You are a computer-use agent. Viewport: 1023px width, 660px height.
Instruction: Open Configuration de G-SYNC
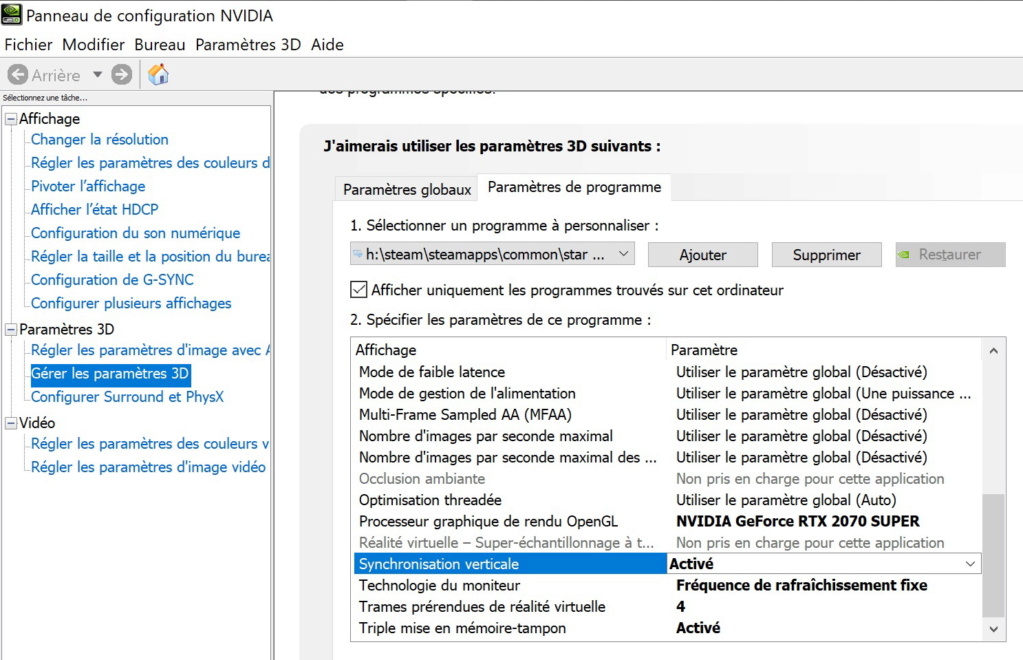(112, 280)
